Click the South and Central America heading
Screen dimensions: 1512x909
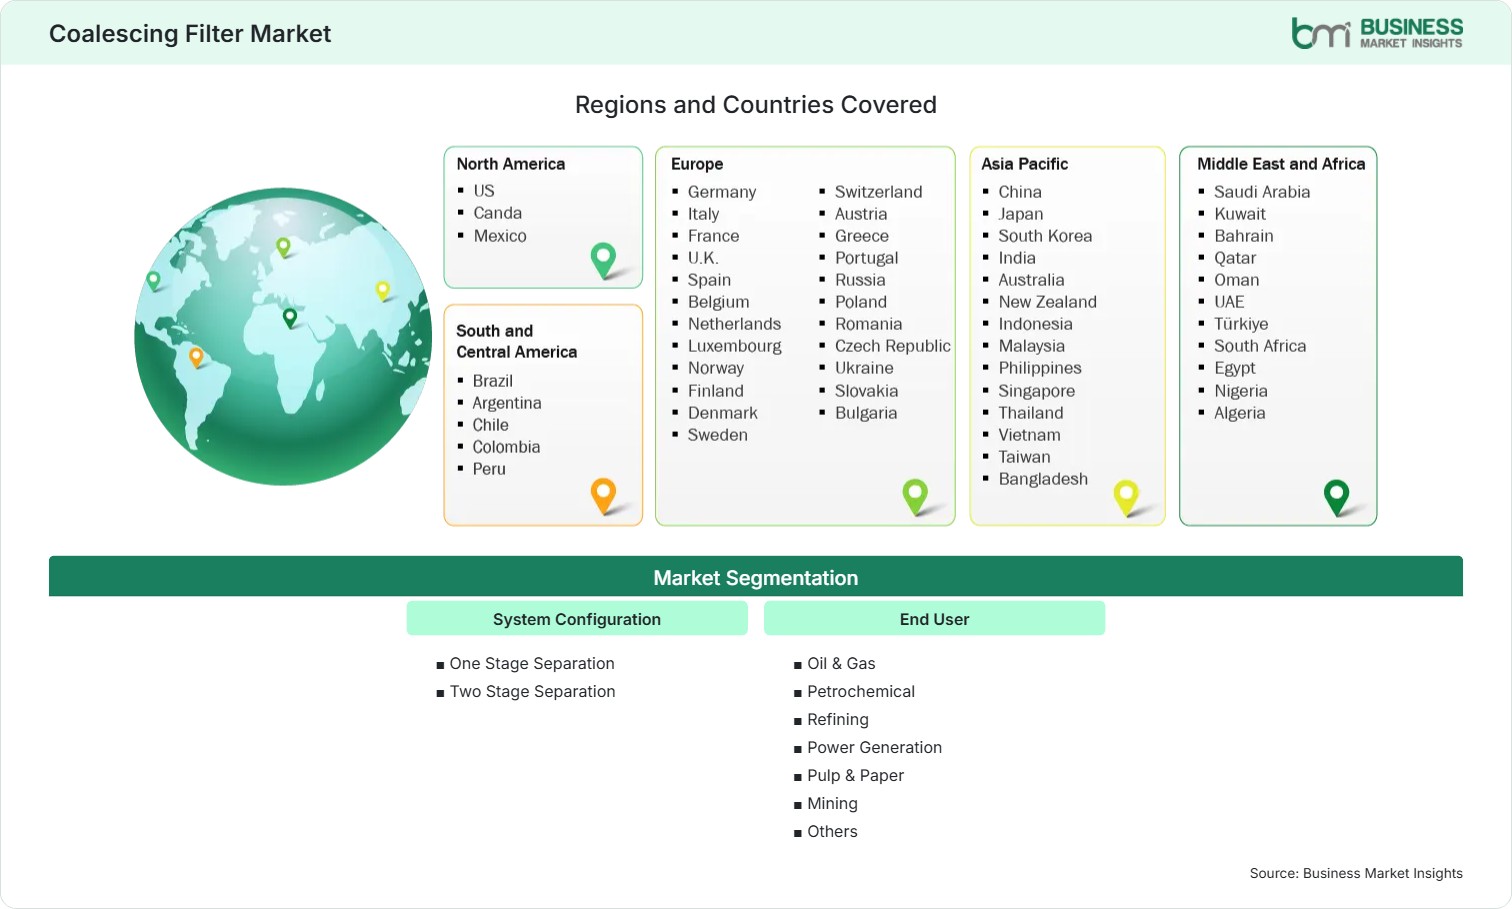(517, 341)
